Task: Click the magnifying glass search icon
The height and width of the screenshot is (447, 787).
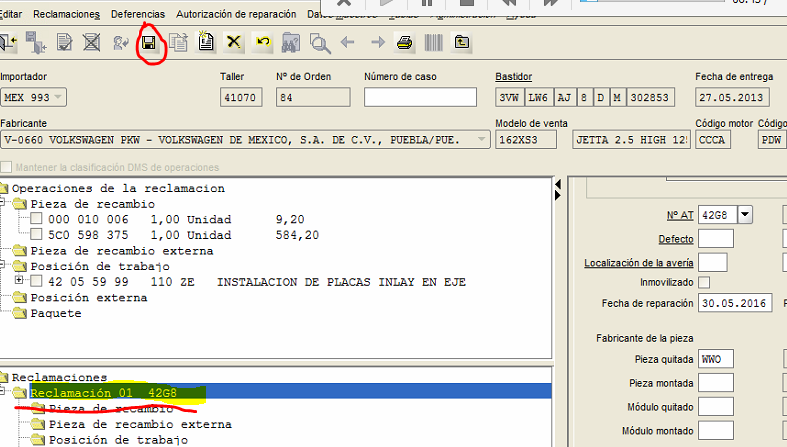Action: [320, 43]
